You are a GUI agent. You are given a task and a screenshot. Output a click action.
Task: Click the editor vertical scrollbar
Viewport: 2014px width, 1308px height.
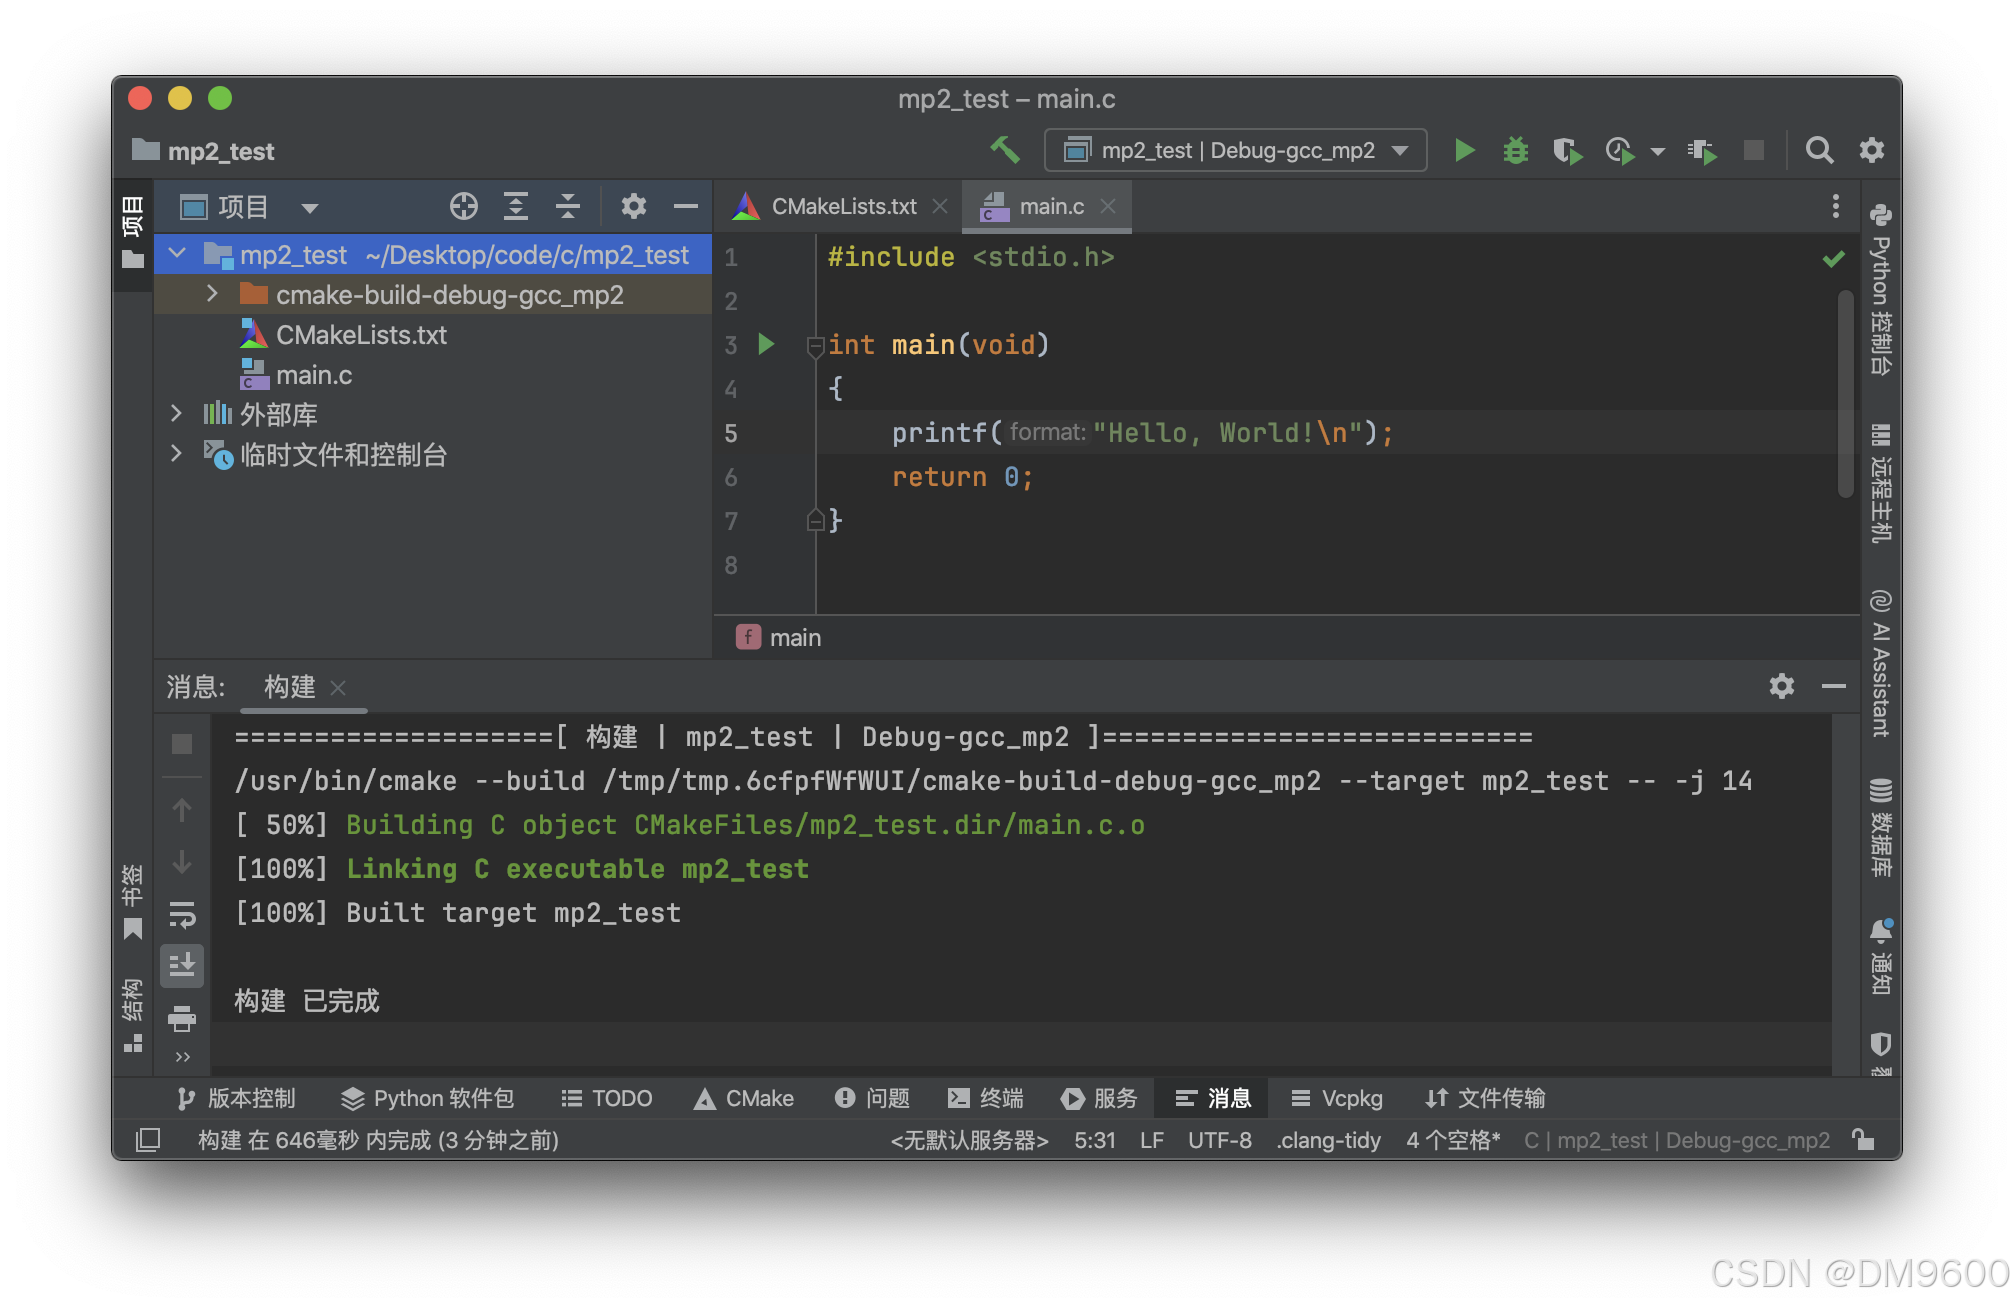[1846, 394]
